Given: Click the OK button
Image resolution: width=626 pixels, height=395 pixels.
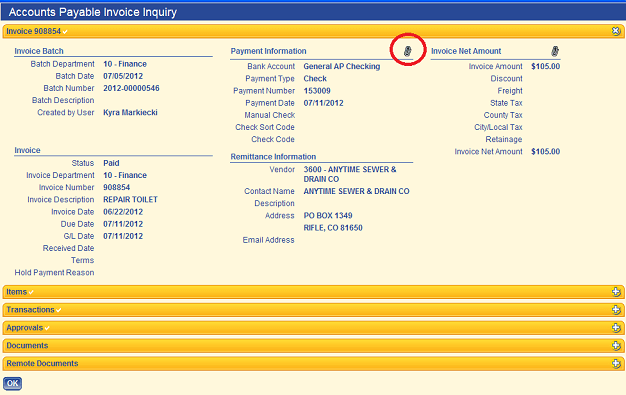Looking at the screenshot, I should tap(12, 383).
